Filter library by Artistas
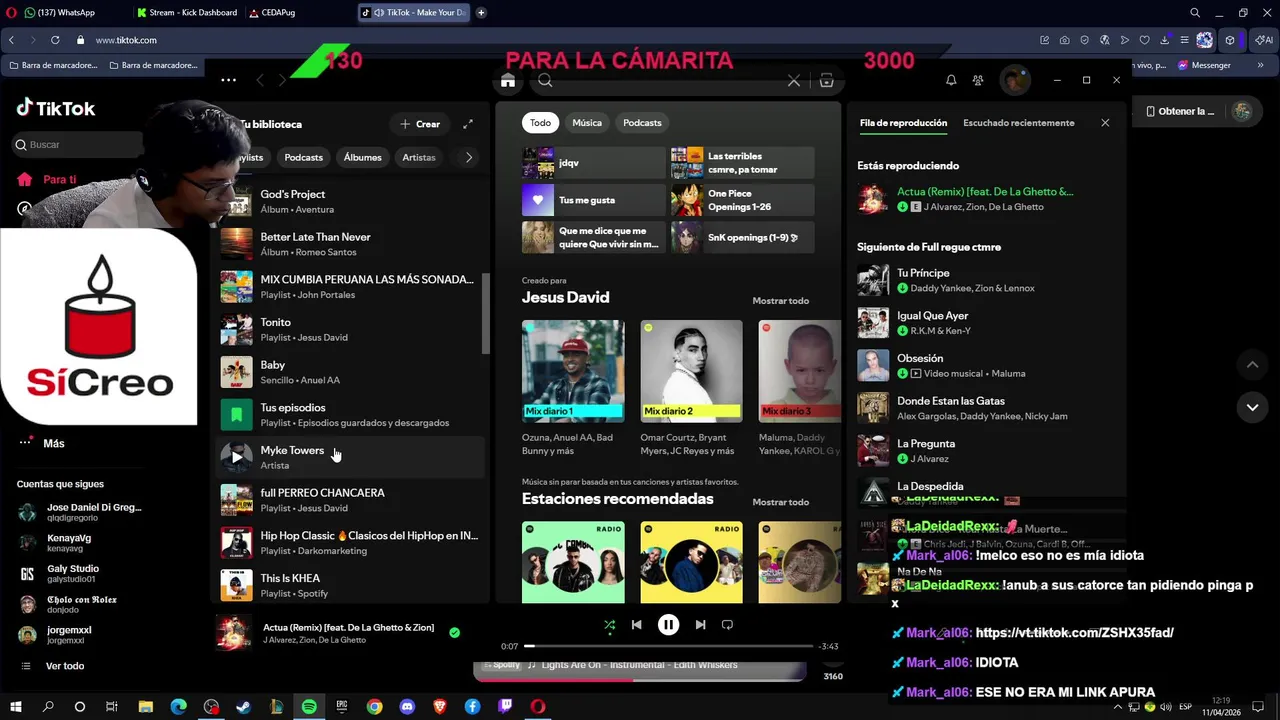The image size is (1280, 720). coord(419,157)
